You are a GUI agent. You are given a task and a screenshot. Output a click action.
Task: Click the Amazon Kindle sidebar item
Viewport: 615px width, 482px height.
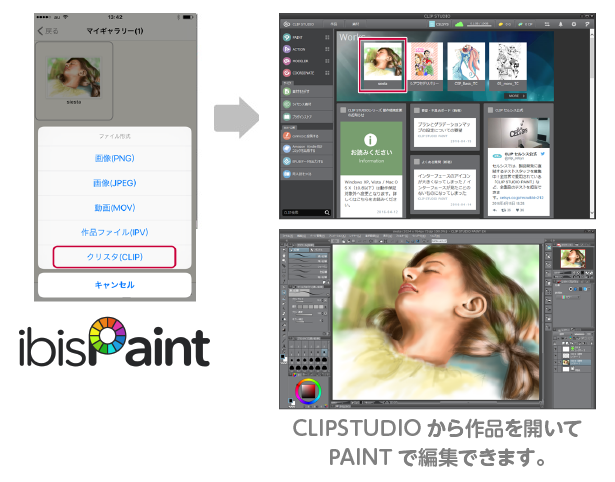(x=307, y=149)
